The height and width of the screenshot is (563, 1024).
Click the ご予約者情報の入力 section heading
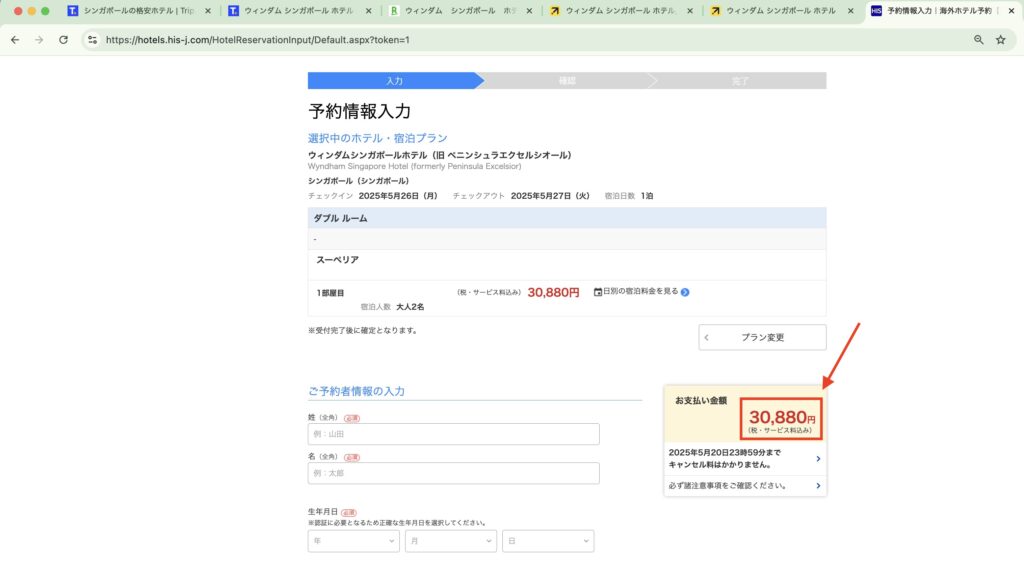coord(357,391)
